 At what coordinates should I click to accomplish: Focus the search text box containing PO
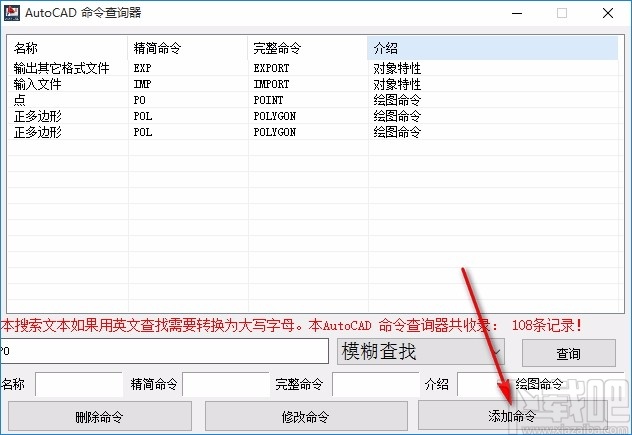tap(164, 351)
